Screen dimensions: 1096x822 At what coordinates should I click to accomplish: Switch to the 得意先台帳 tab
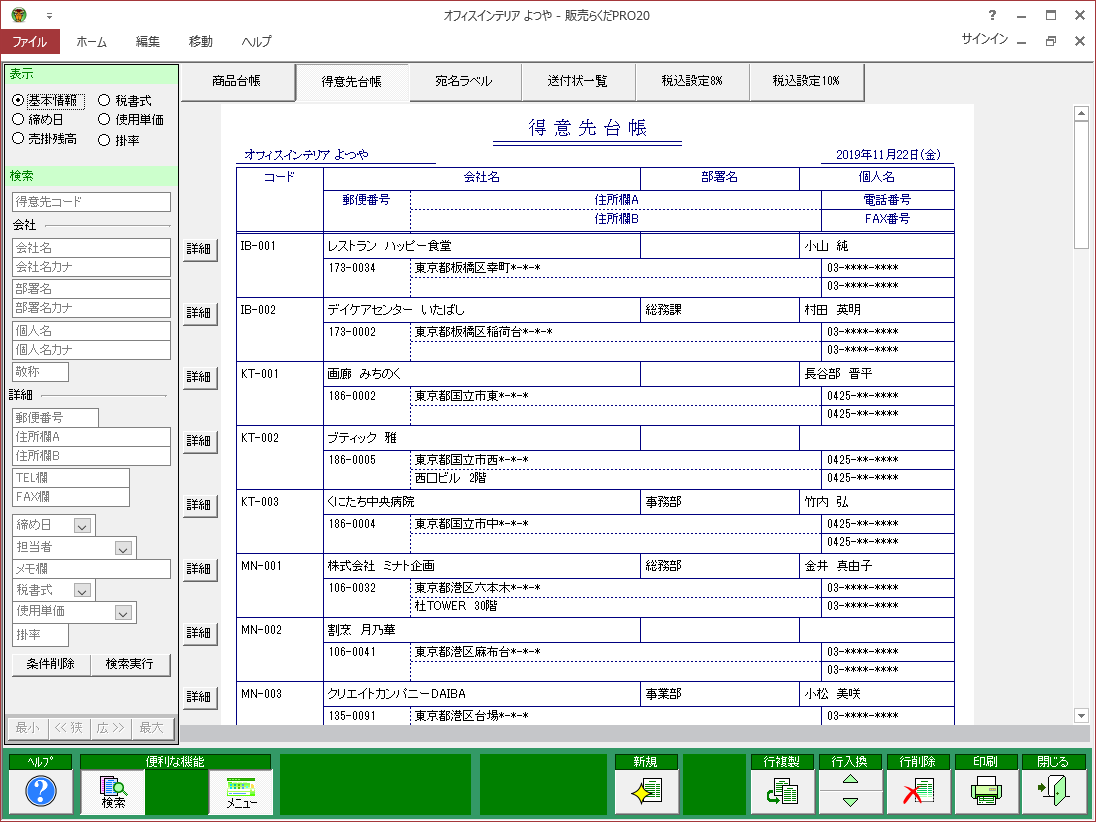click(x=352, y=82)
